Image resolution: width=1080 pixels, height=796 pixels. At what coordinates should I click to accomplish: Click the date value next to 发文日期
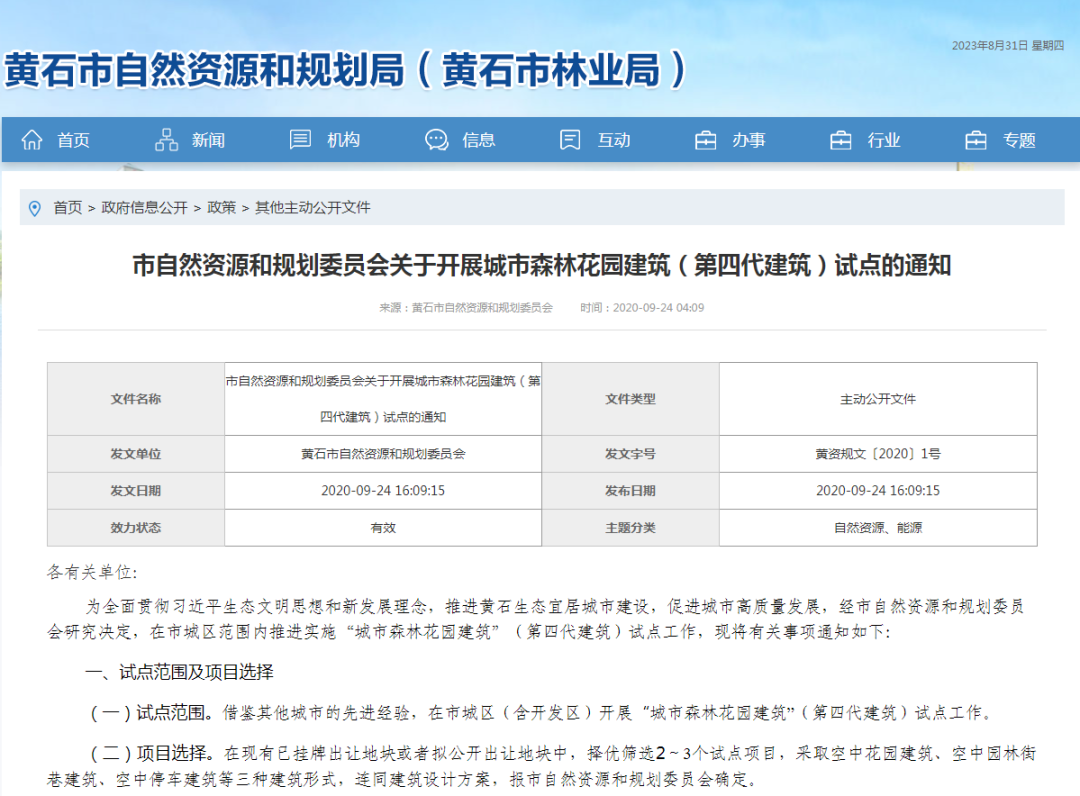tap(383, 490)
